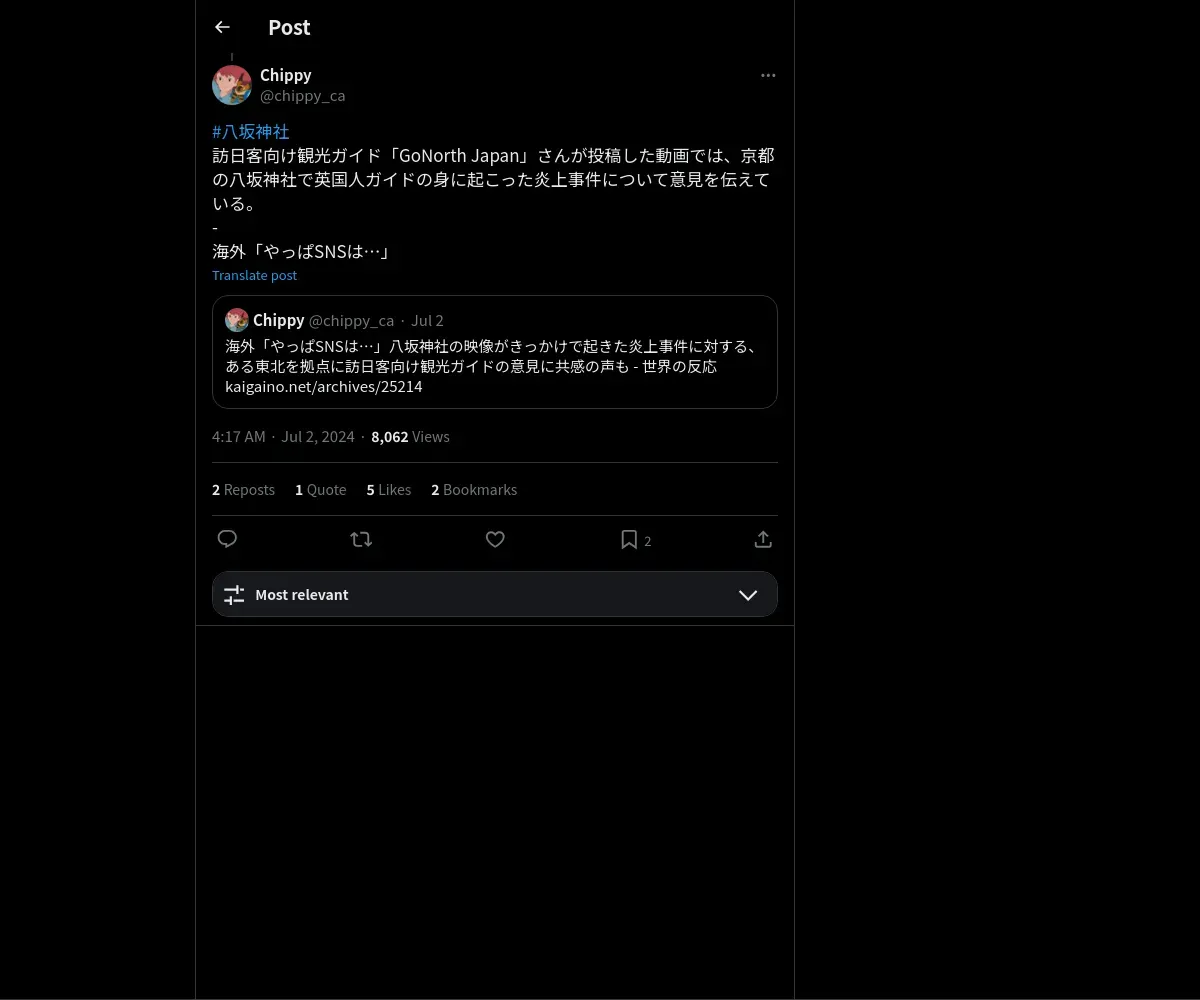Image resolution: width=1200 pixels, height=1000 pixels.
Task: Open the Most relevant sort dropdown
Action: point(495,594)
